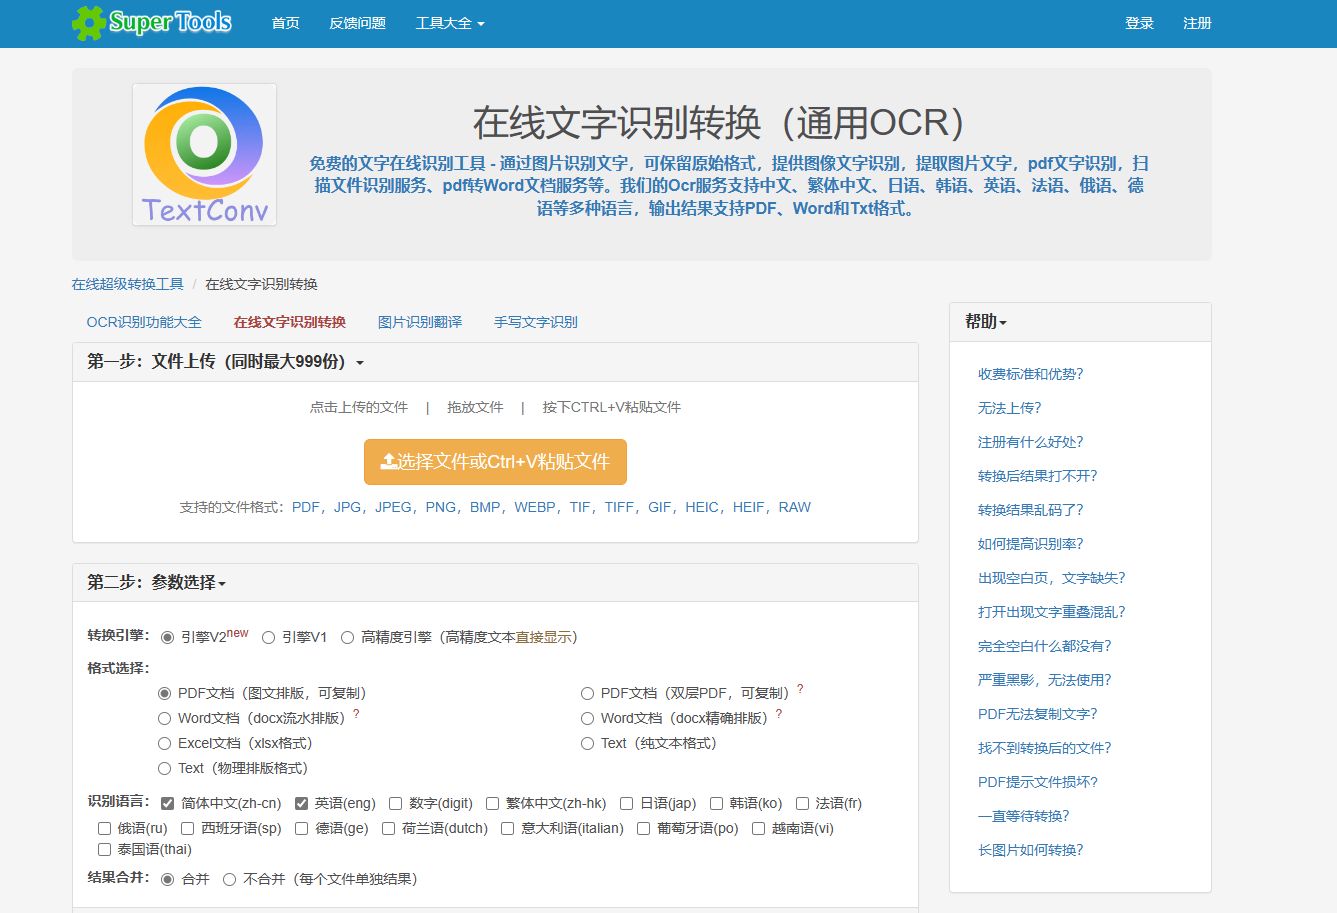Open 在线超级转换工具 breadcrumb link
1337x913 pixels.
(x=128, y=284)
